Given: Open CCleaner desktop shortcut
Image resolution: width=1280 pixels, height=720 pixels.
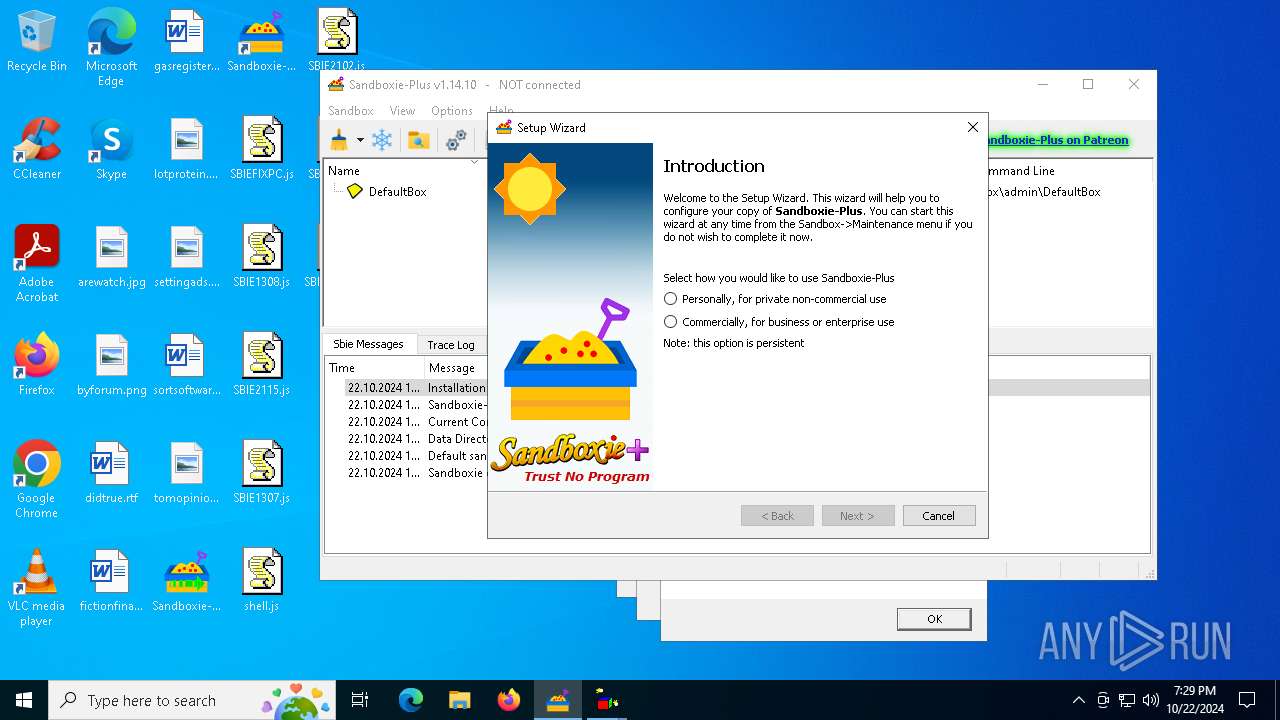Looking at the screenshot, I should (37, 150).
